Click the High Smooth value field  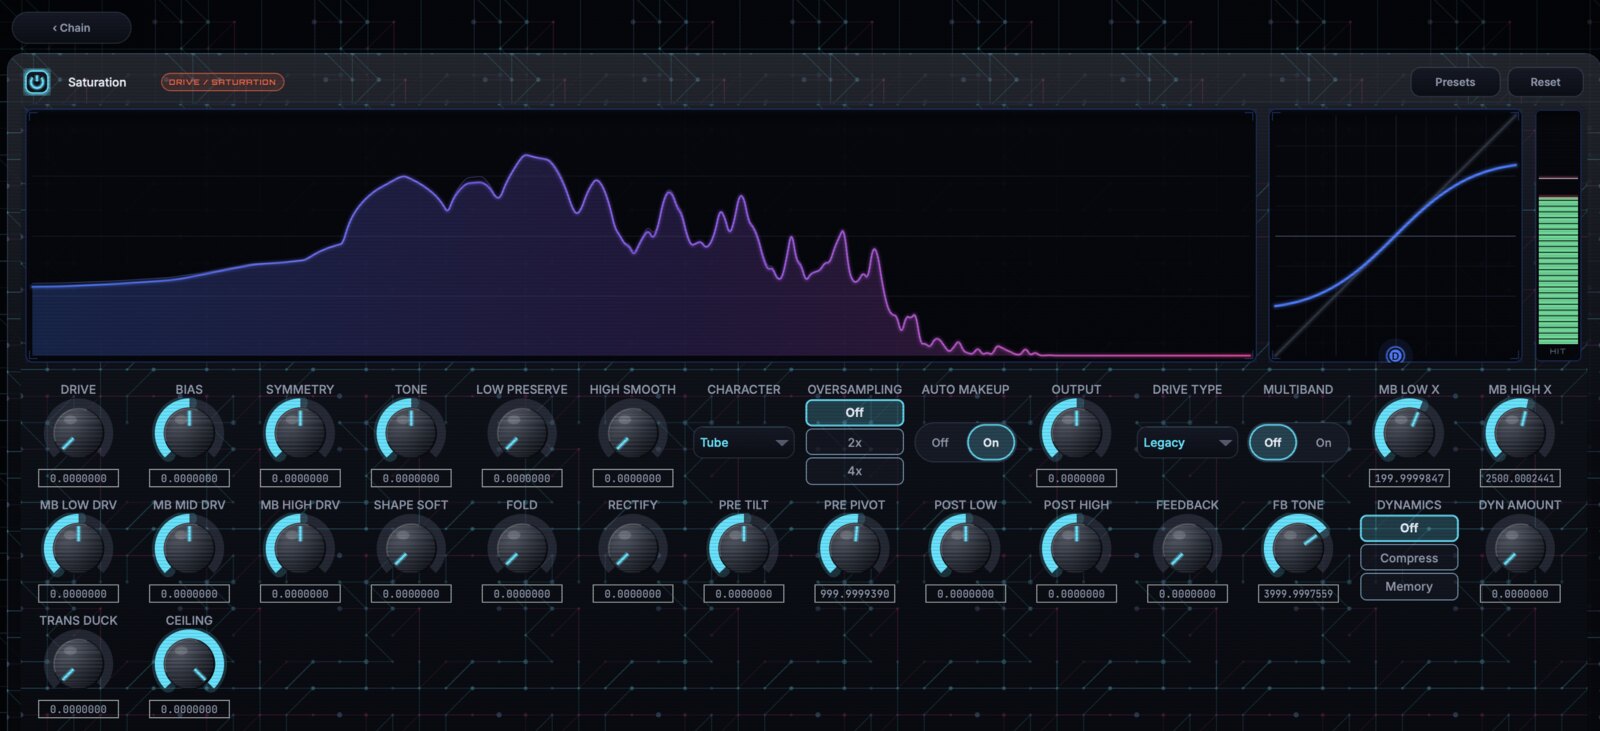(x=632, y=478)
